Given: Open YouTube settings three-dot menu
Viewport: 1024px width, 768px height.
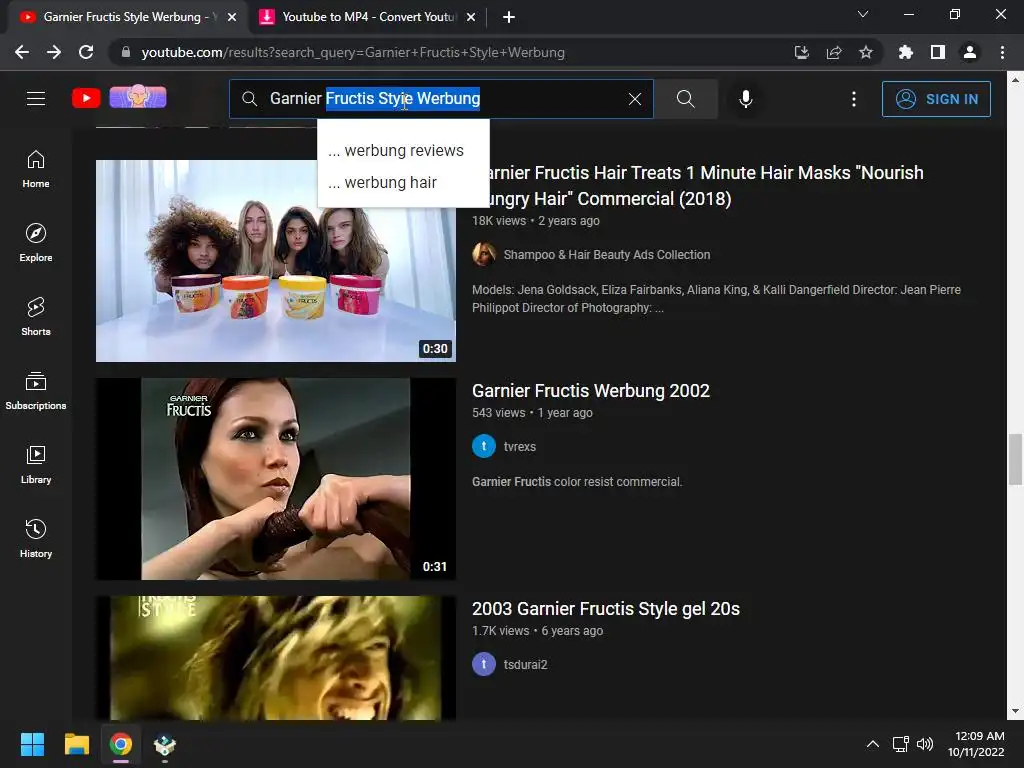Looking at the screenshot, I should (x=854, y=99).
